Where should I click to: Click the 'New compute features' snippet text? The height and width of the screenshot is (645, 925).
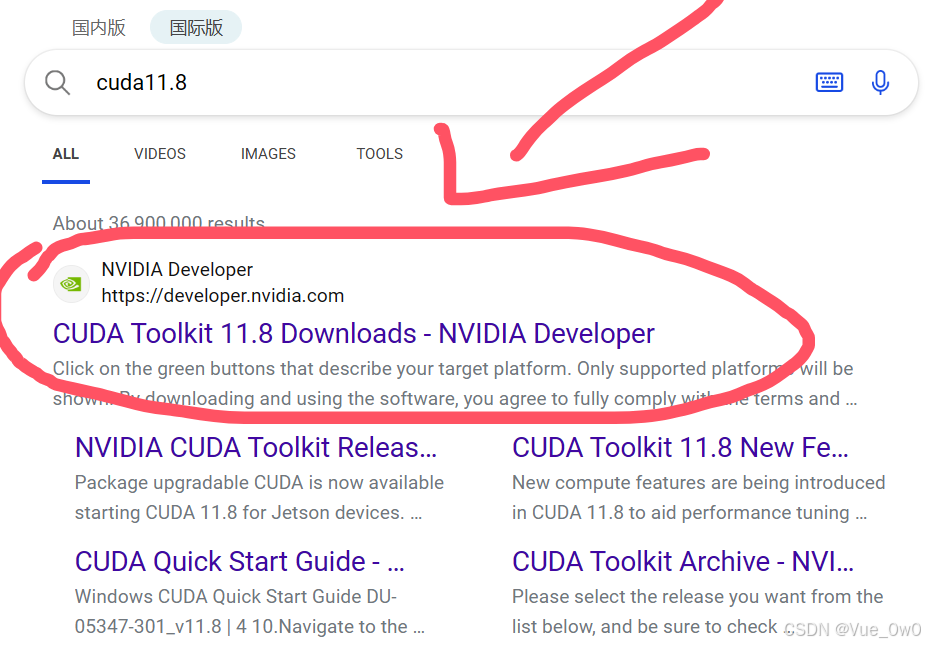pos(698,497)
